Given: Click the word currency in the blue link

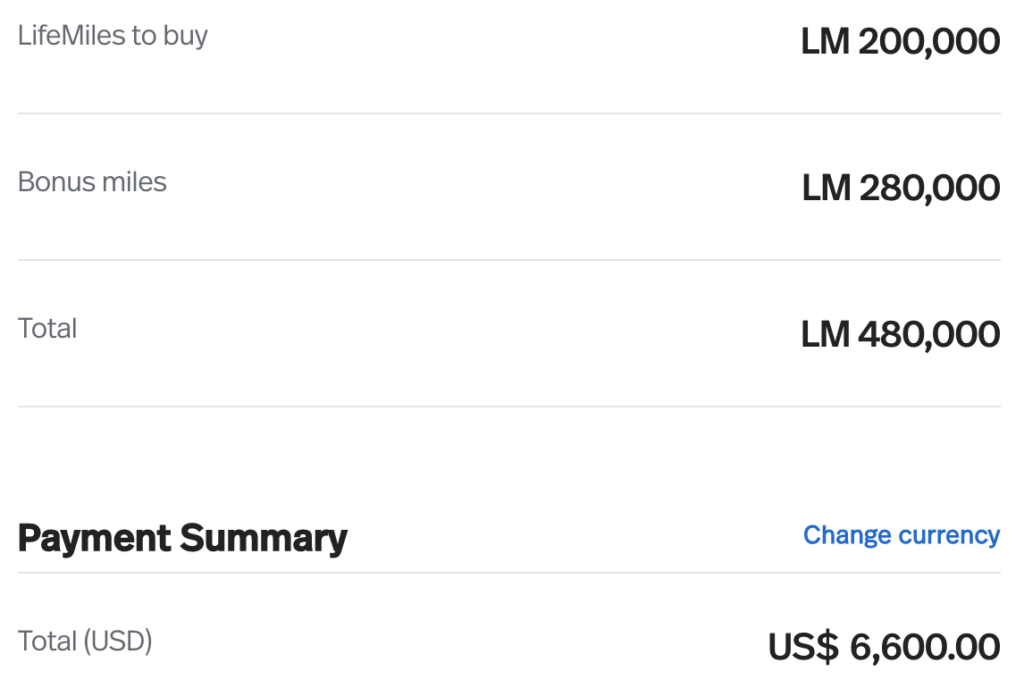Looking at the screenshot, I should pyautogui.click(x=950, y=536).
